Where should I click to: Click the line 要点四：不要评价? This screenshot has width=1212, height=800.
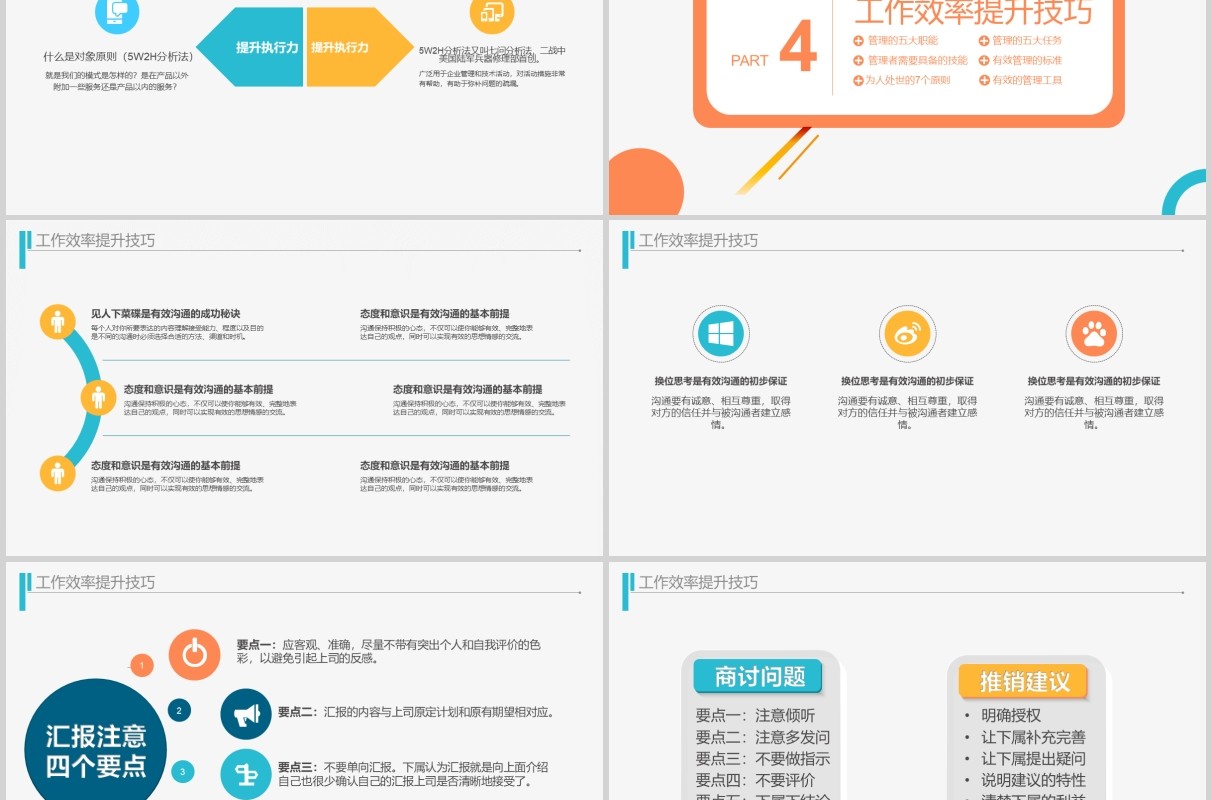(755, 780)
